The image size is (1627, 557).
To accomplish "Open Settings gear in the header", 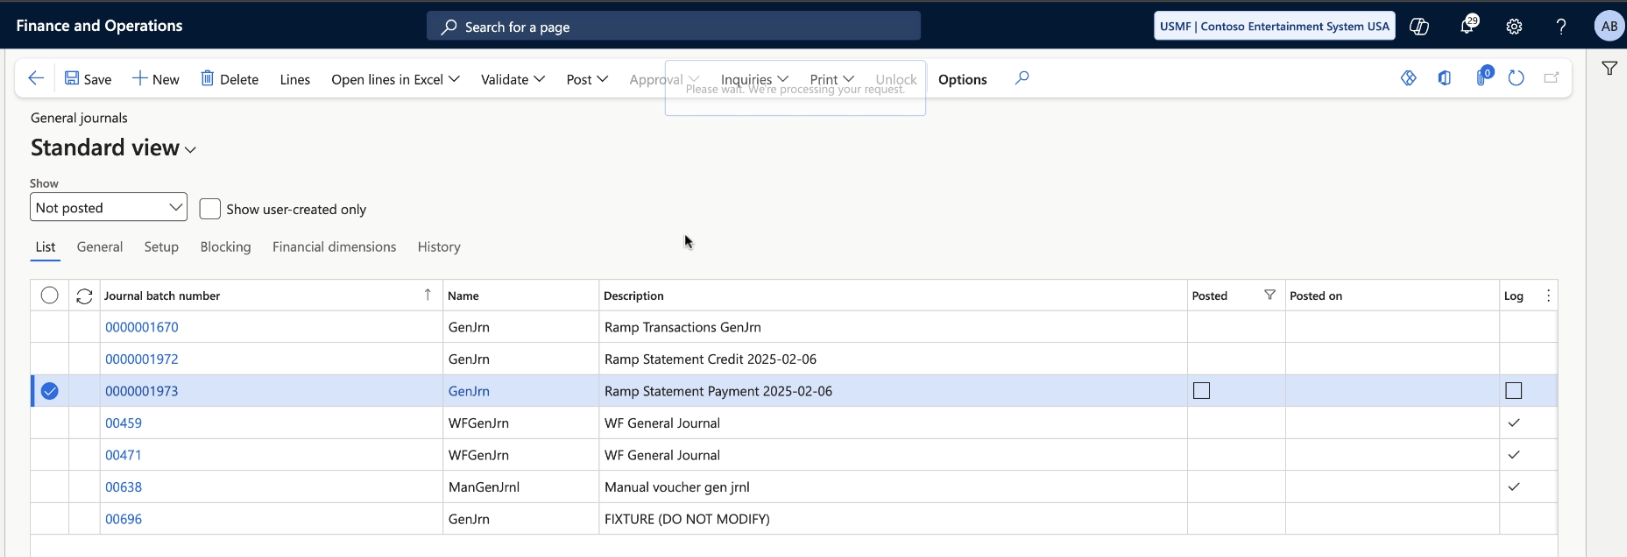I will [1514, 26].
